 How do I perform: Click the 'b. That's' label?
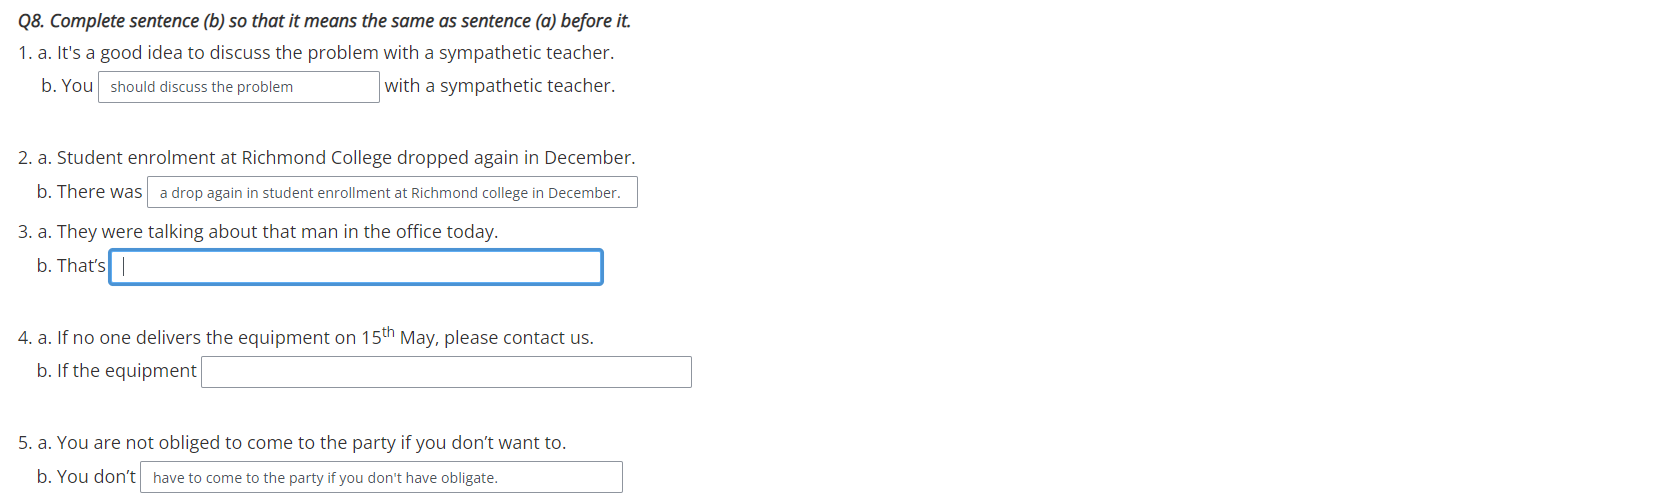71,266
